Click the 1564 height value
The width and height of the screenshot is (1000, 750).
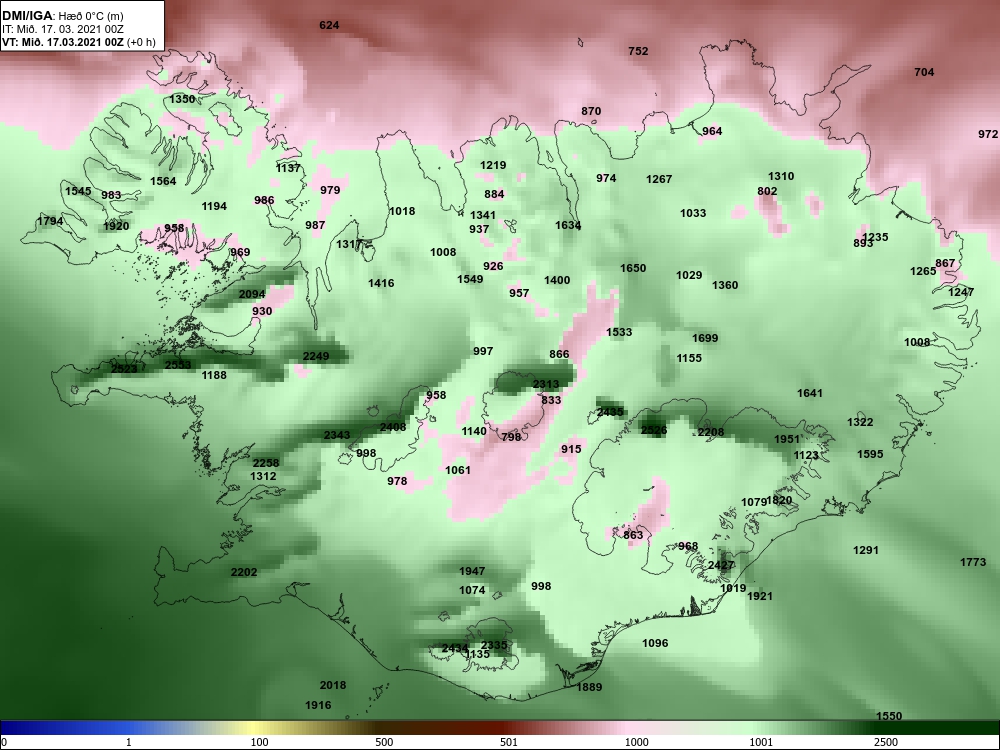[x=163, y=181]
